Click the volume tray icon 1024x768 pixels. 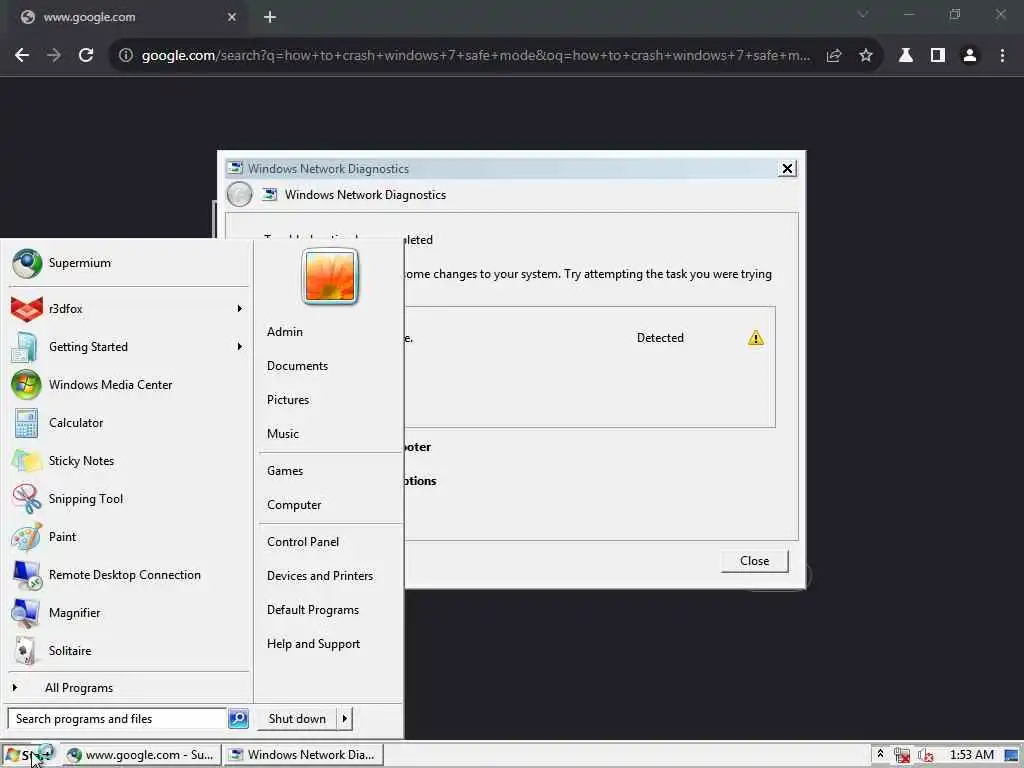(x=925, y=755)
